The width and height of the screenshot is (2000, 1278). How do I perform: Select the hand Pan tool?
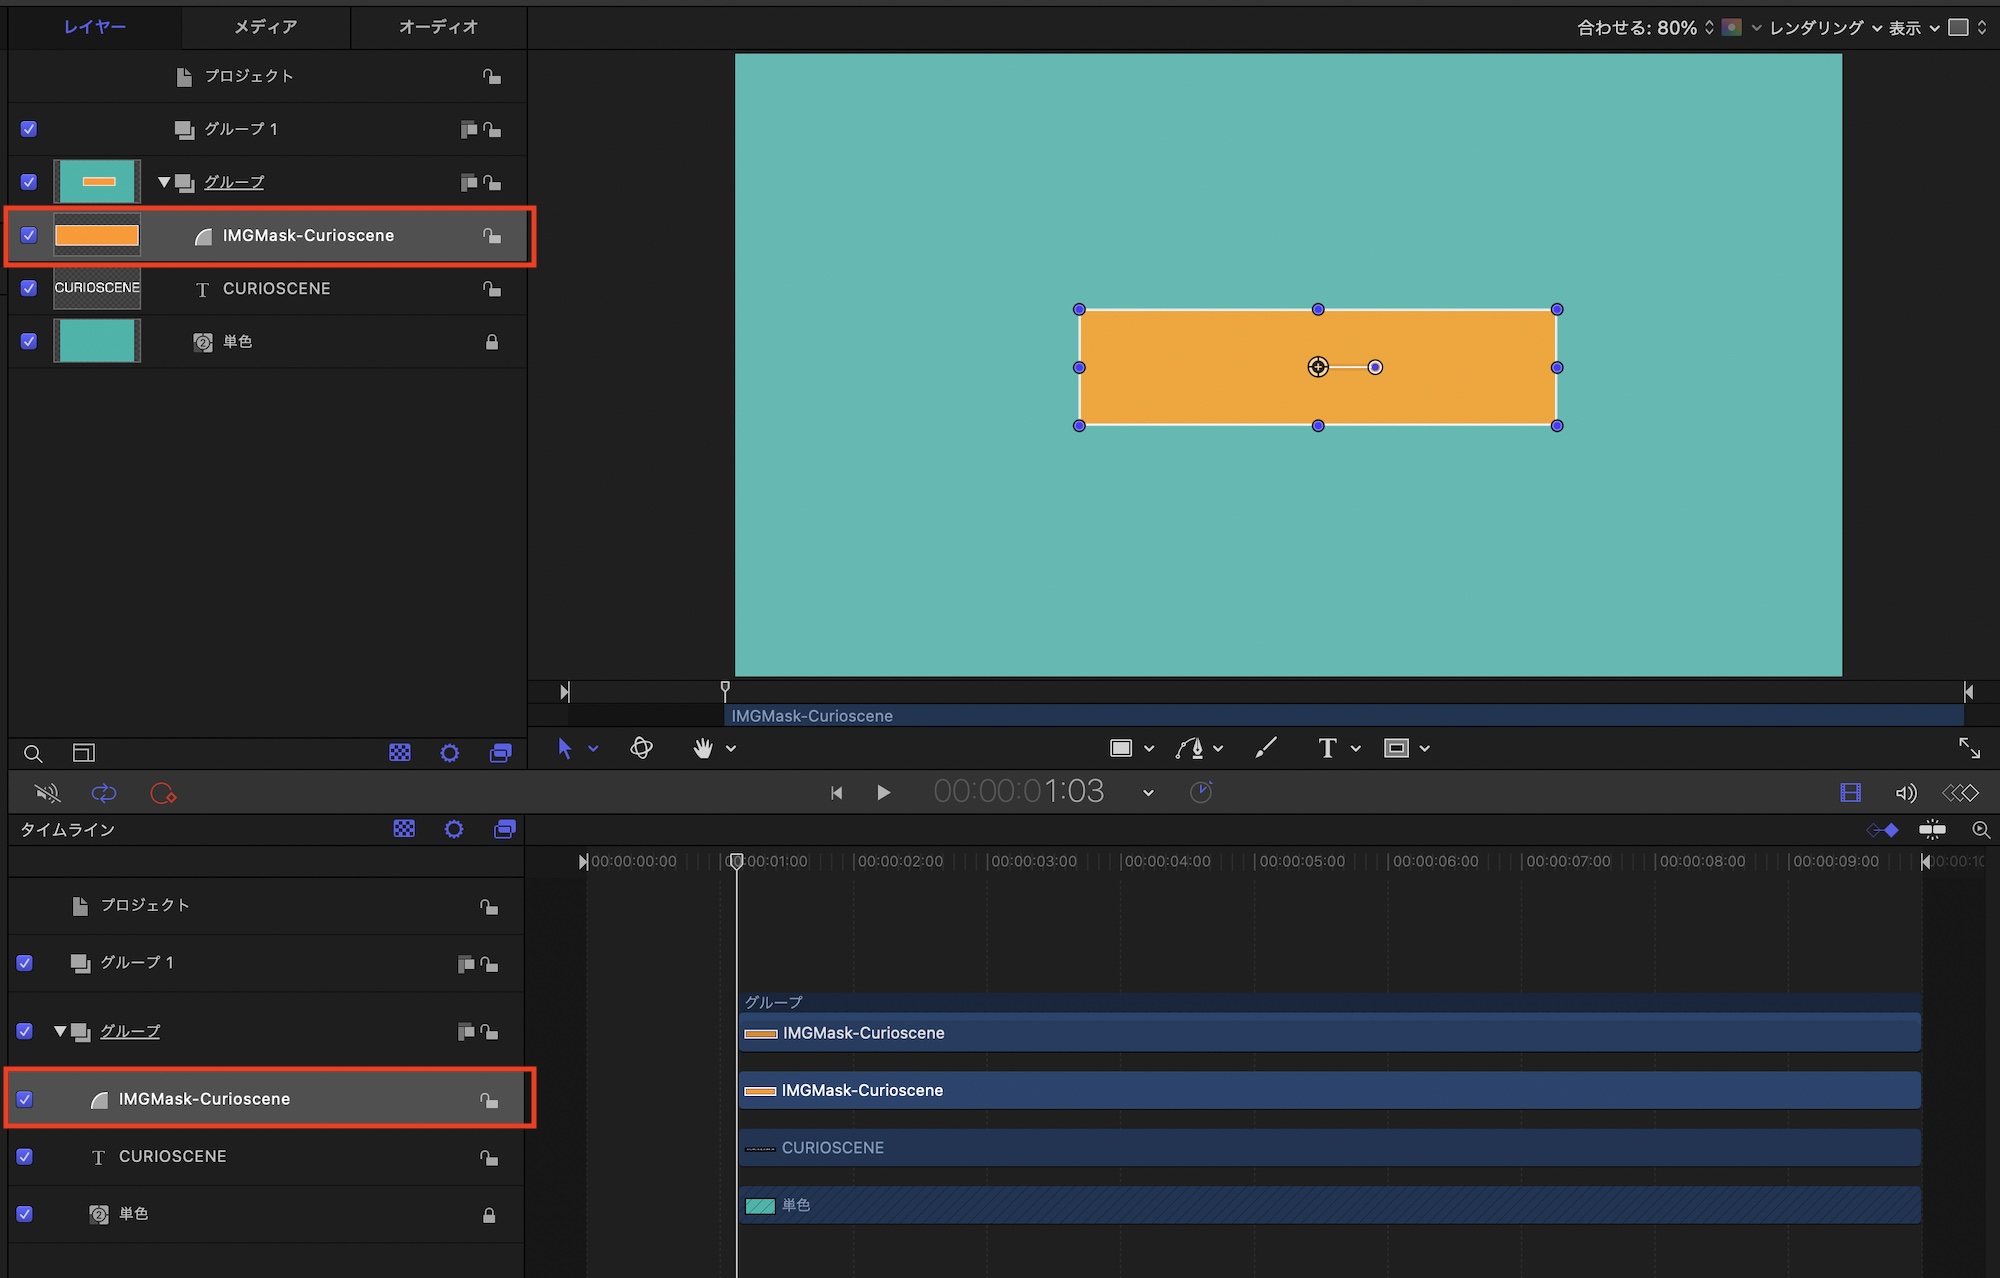(703, 748)
